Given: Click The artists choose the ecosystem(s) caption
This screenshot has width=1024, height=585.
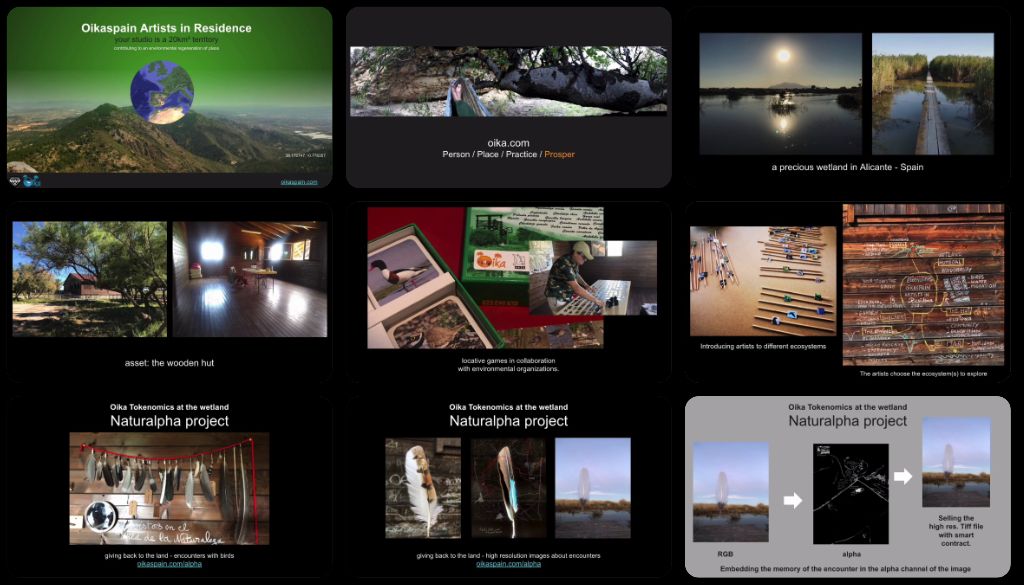Looking at the screenshot, I should click(923, 374).
